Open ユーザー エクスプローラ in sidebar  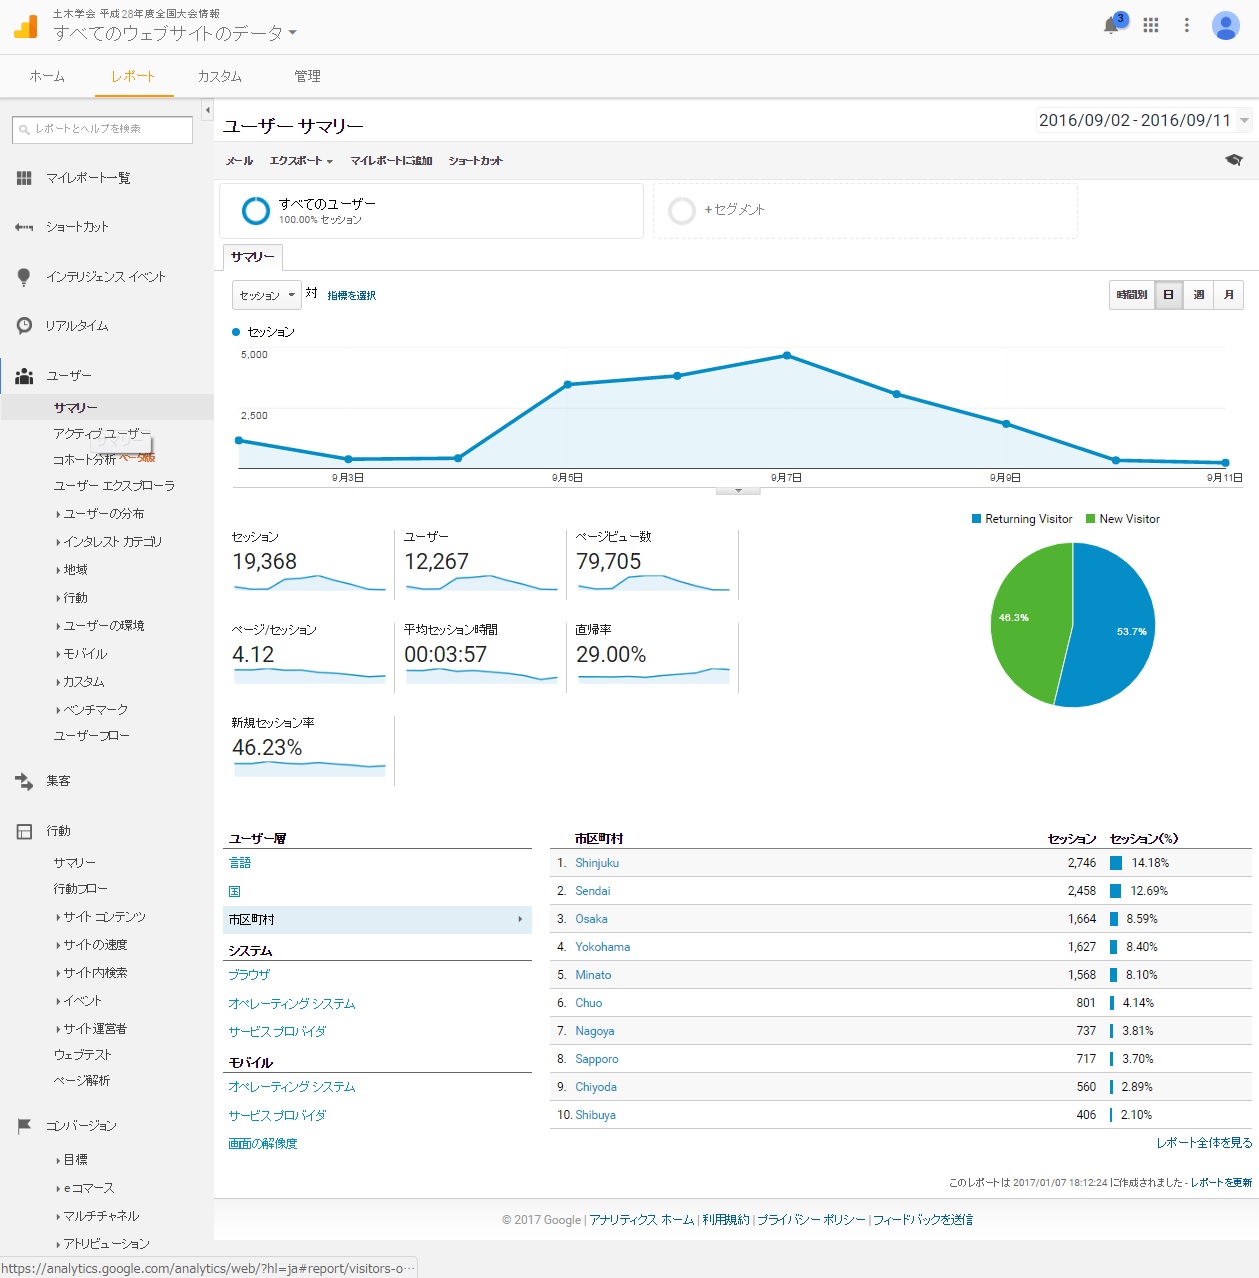114,486
